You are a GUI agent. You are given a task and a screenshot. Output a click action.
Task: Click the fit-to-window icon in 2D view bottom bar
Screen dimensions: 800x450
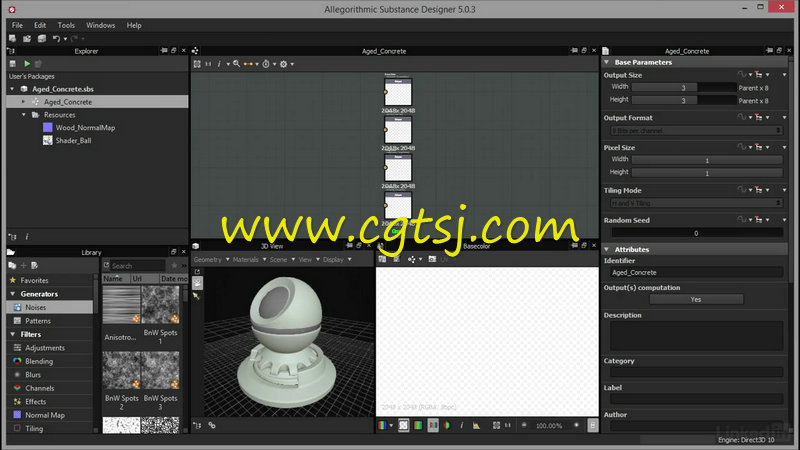[x=496, y=425]
